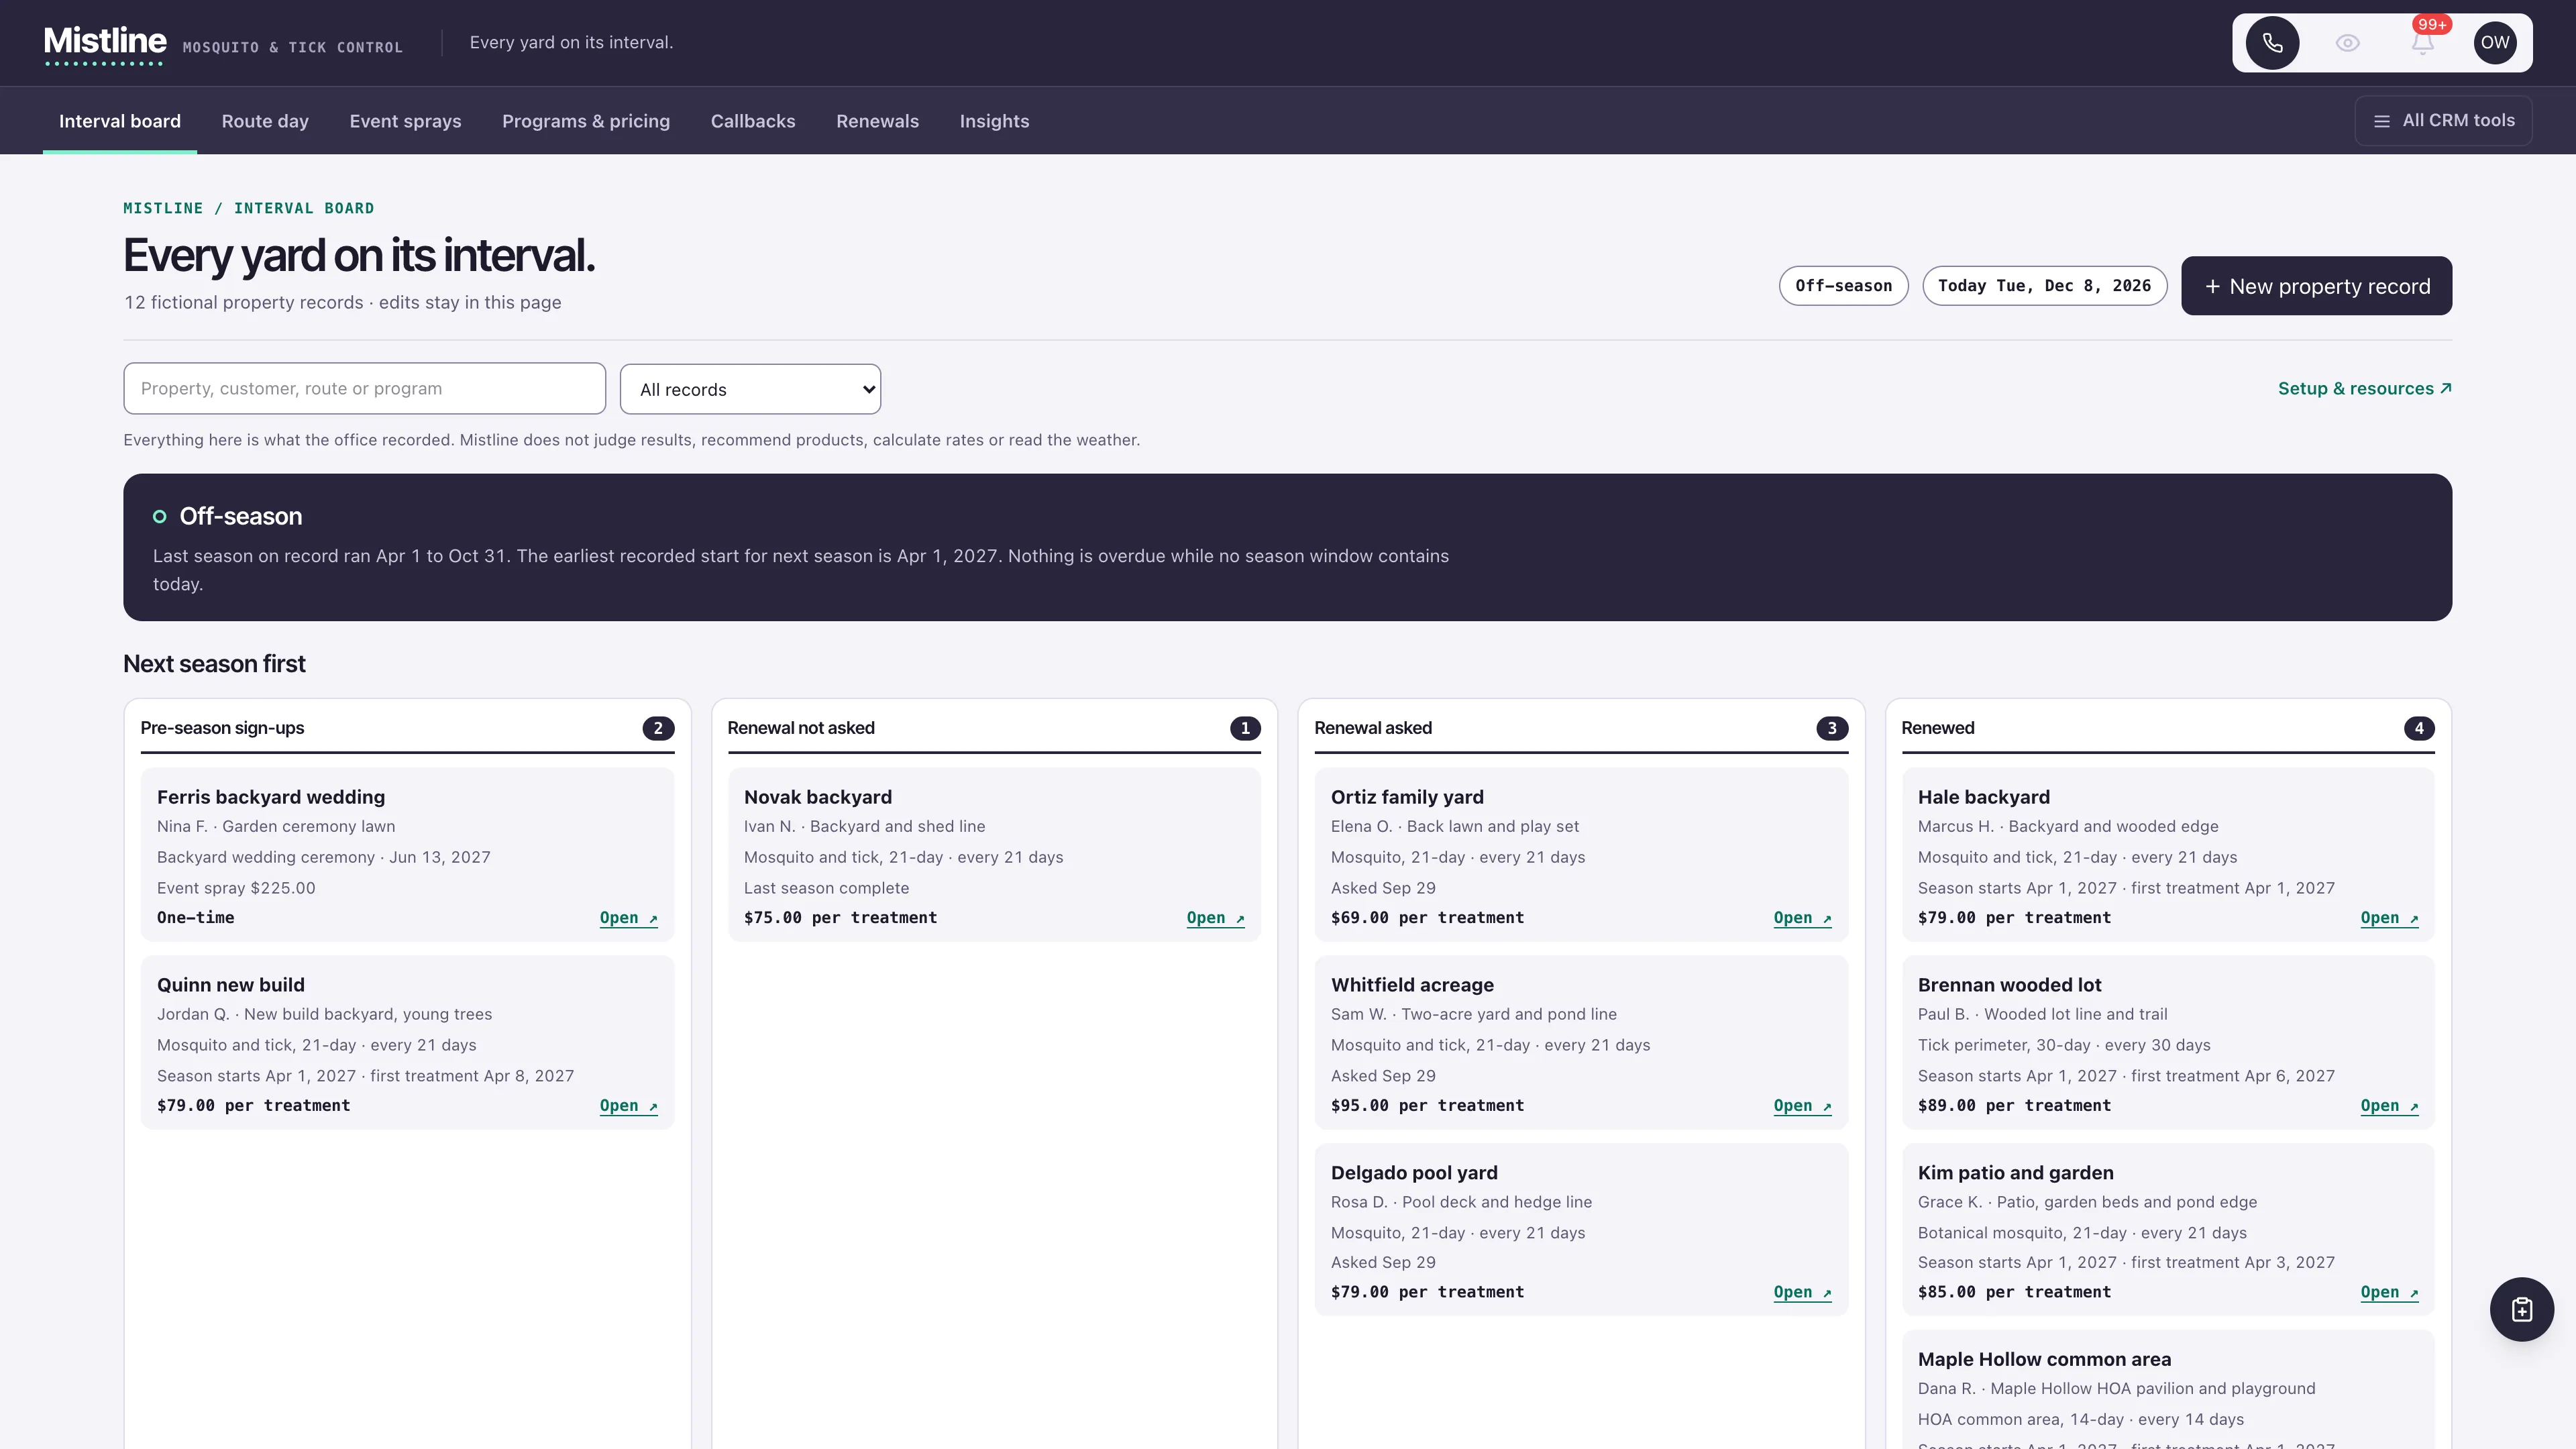Screen dimensions: 2576x1449
Task: Click the Today Tue, Dec 8, 2026 pill
Action: [x=2044, y=286]
